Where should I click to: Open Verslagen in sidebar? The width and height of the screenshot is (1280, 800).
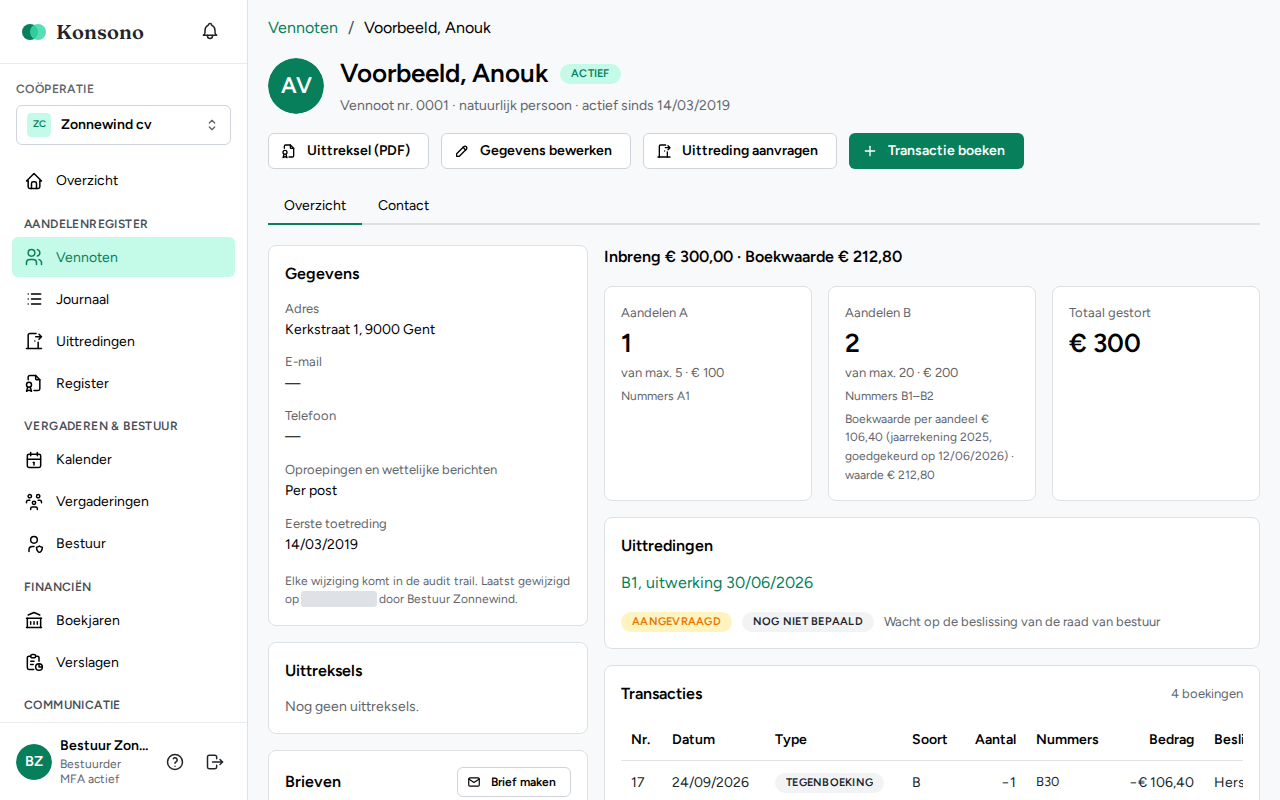[x=123, y=663]
